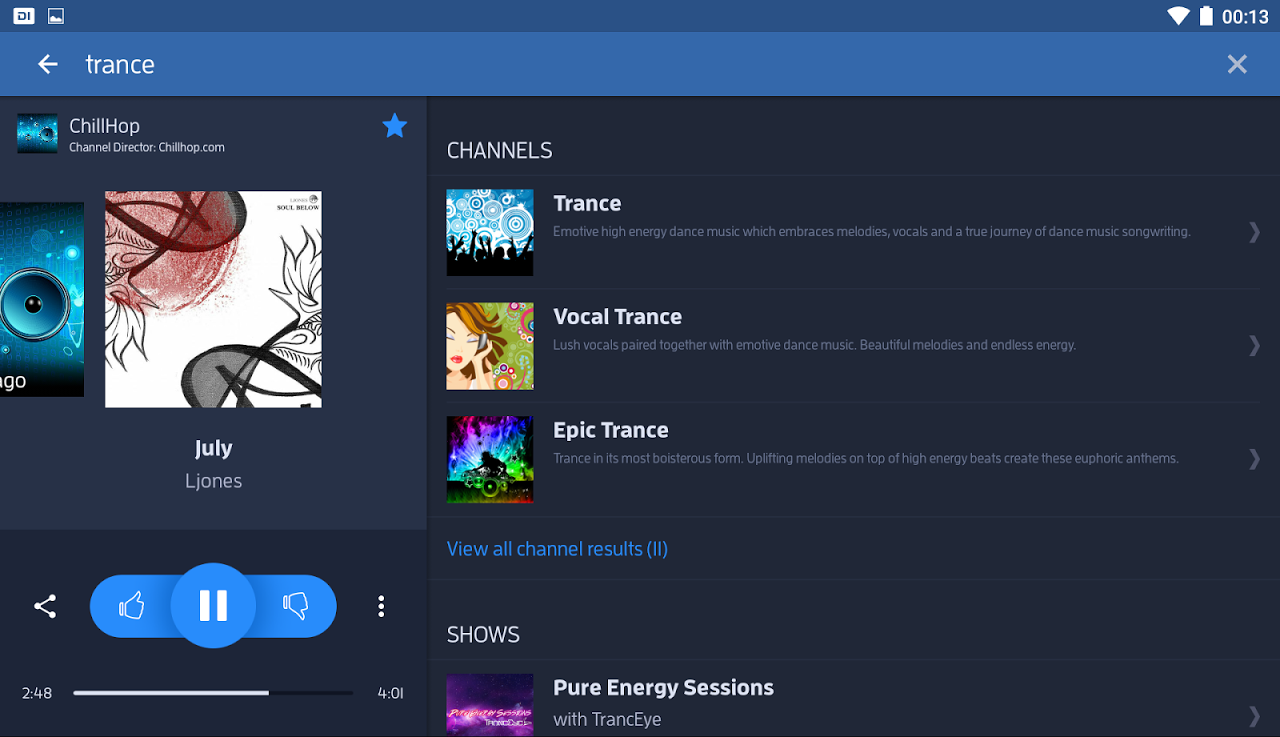Open Pure Energy Sessions show thumbnail
Screen dimensions: 1280x737
[x=490, y=705]
